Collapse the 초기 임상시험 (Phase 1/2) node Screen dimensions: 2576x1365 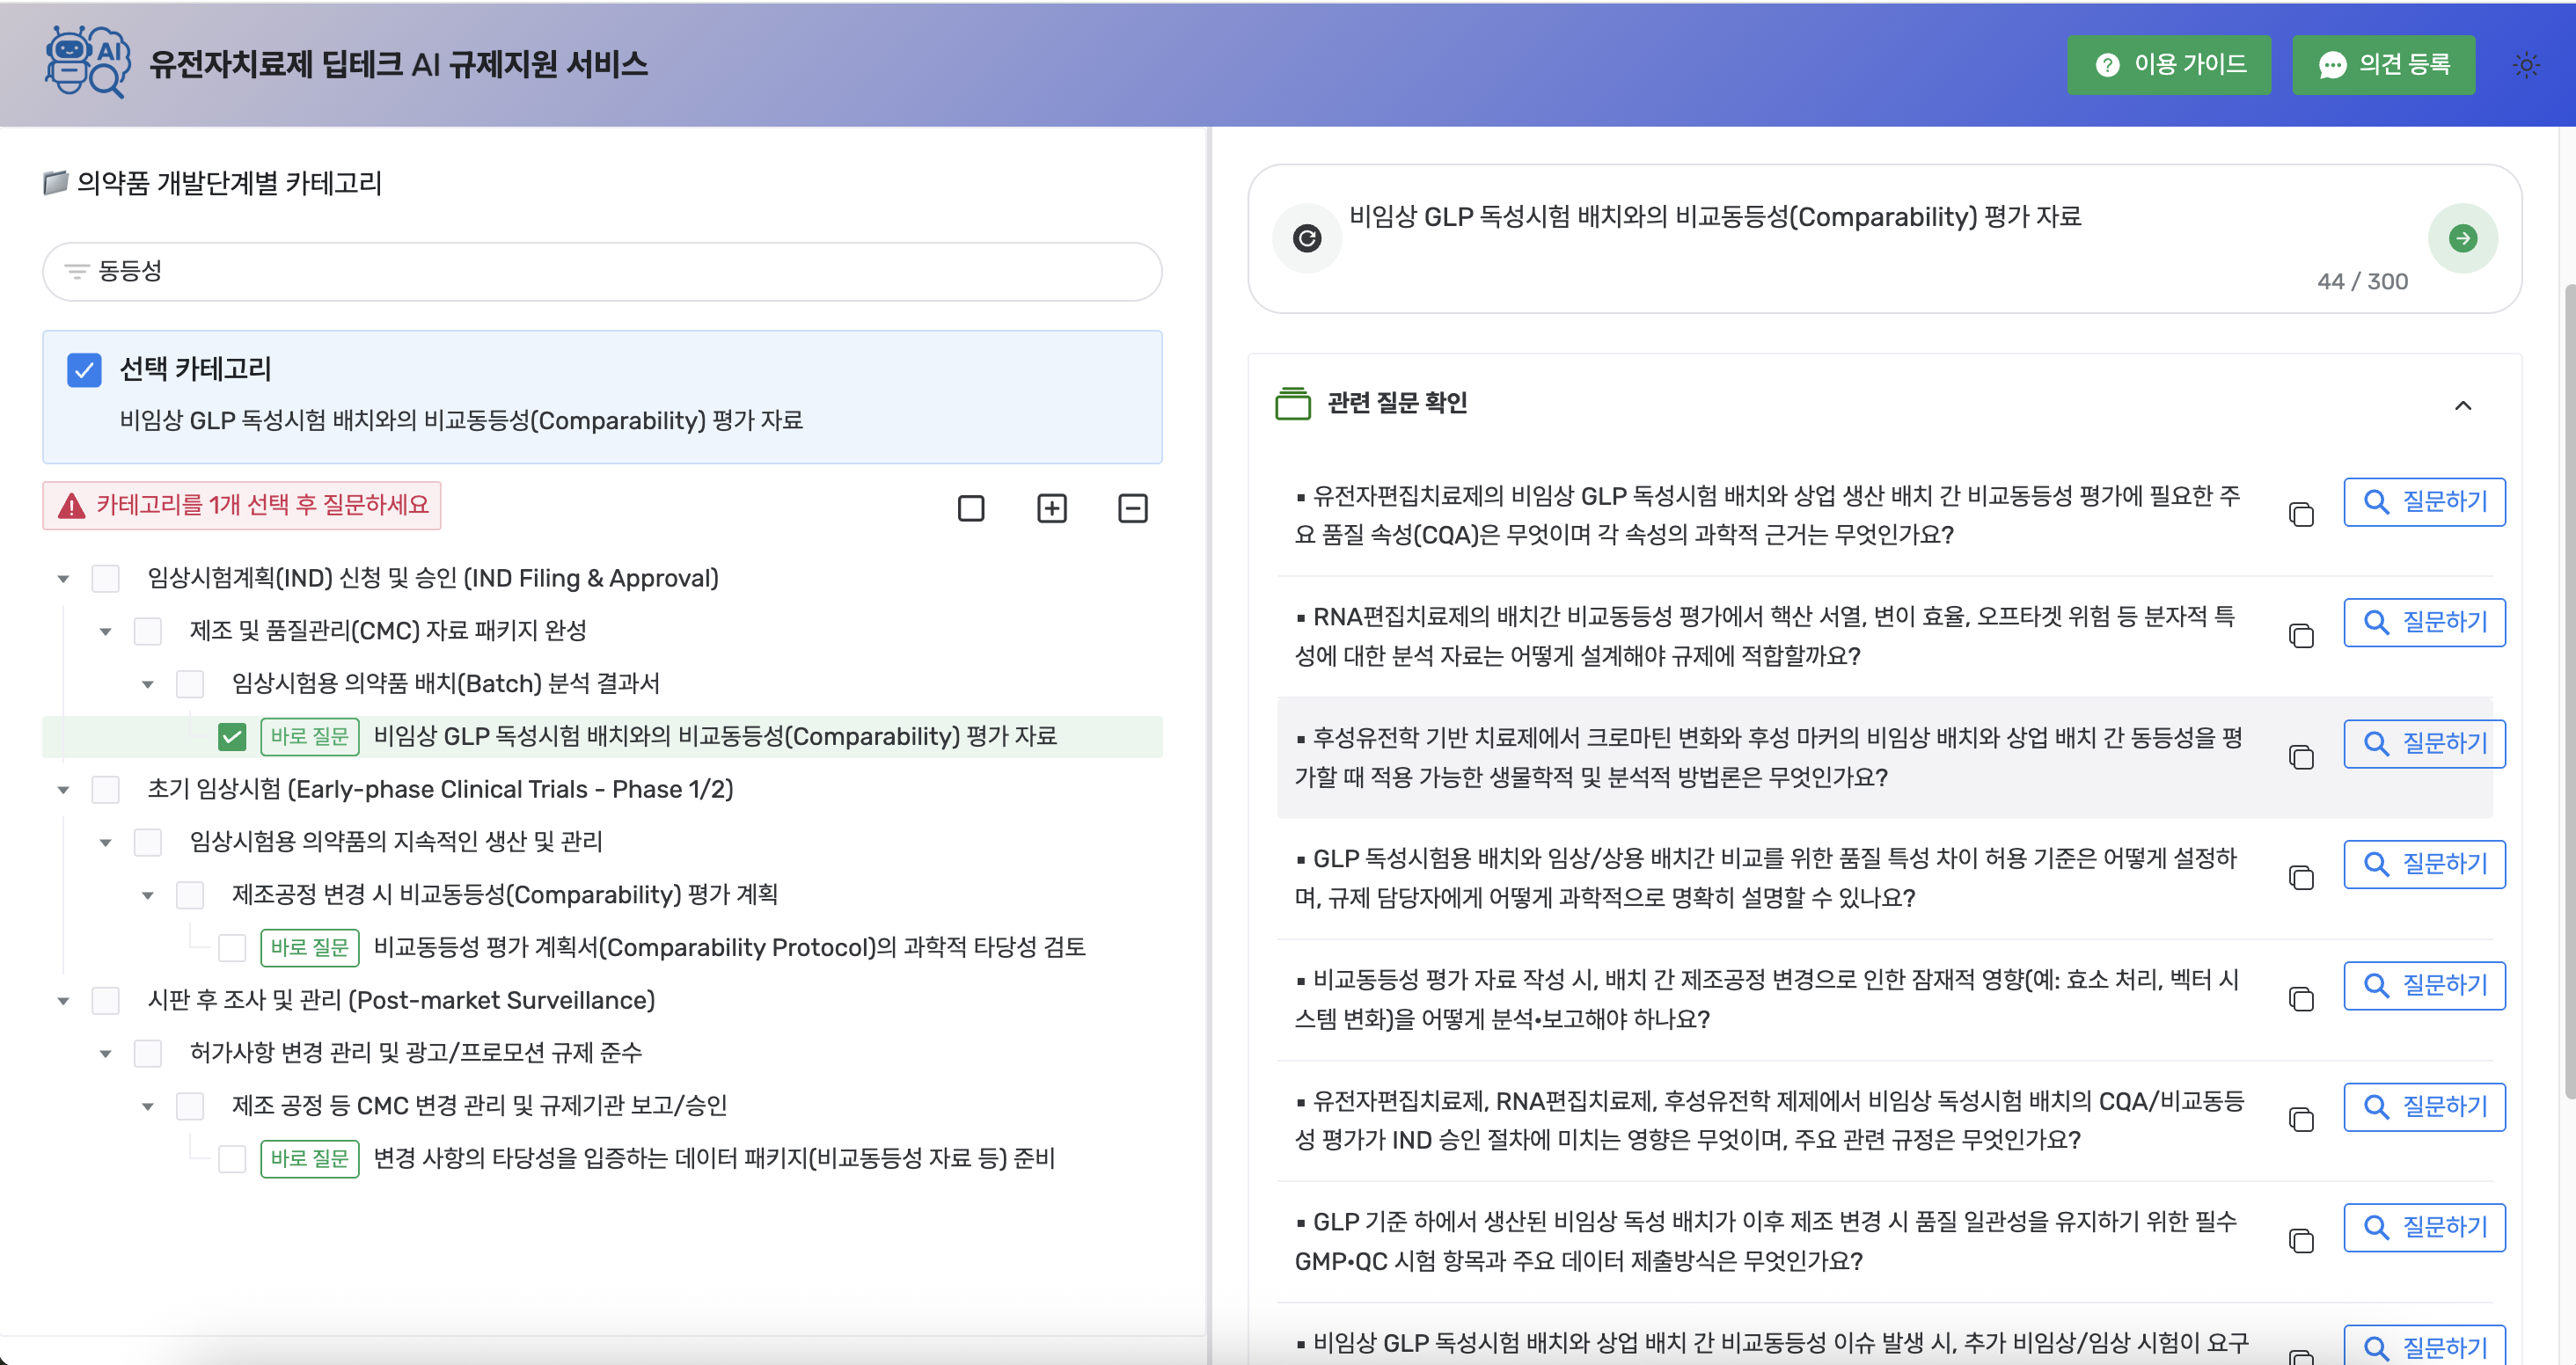coord(63,790)
